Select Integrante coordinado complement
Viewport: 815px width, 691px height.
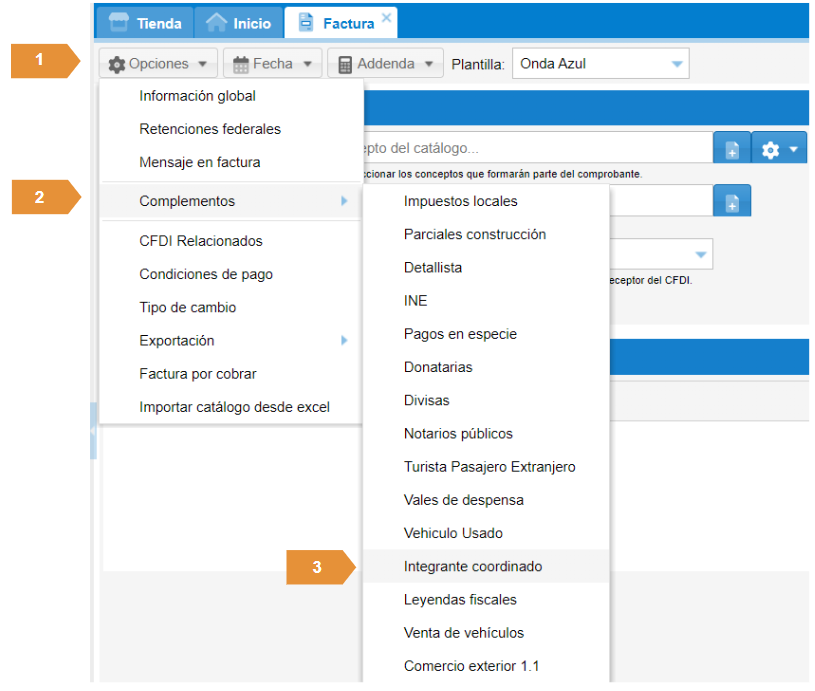coord(473,566)
